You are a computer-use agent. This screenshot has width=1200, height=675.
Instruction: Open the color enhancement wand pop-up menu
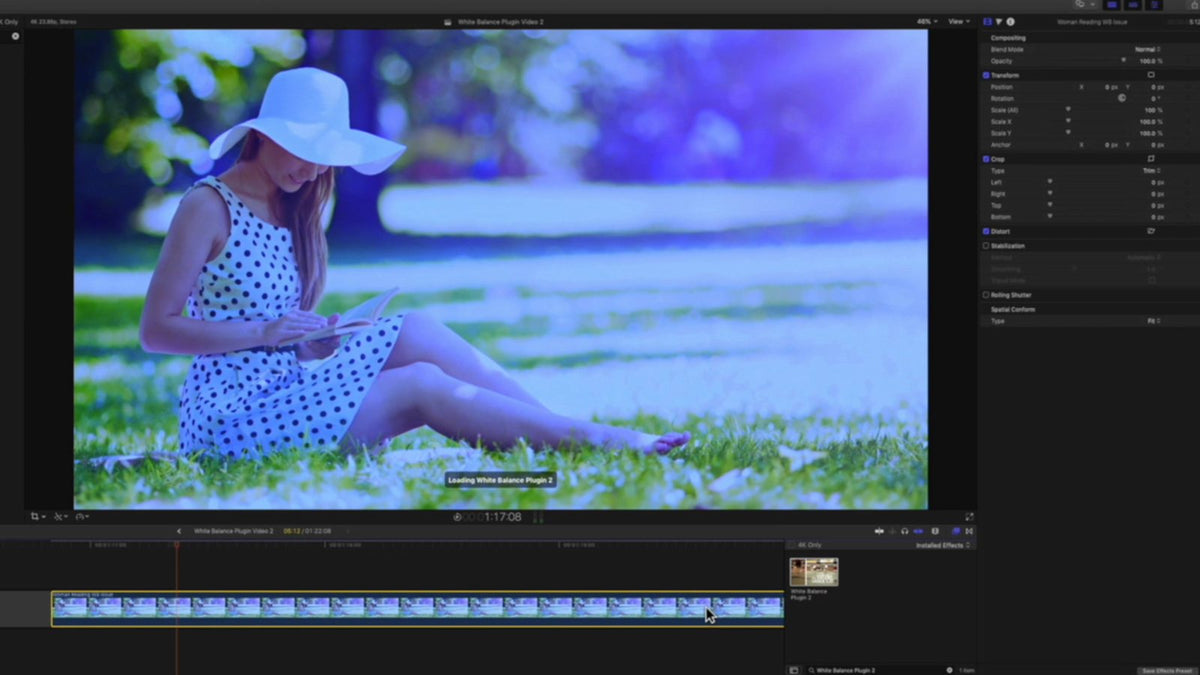pos(60,517)
